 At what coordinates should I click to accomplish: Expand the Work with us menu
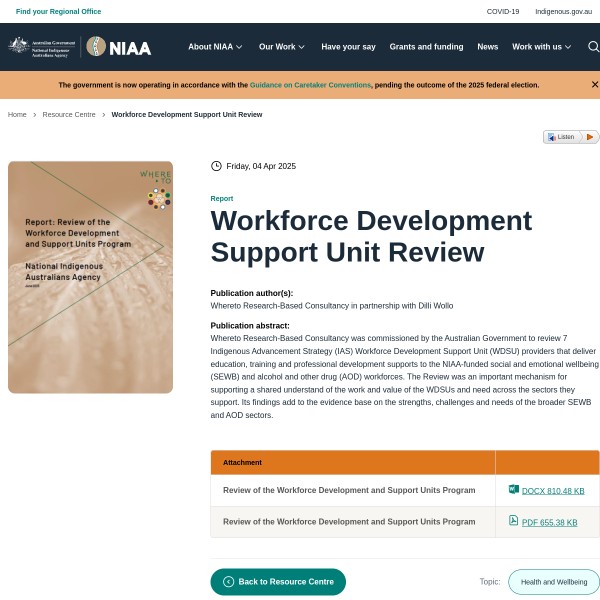541,47
